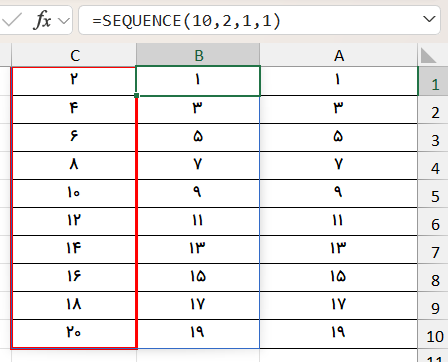Click cell A7 containing ۱۳

point(339,250)
